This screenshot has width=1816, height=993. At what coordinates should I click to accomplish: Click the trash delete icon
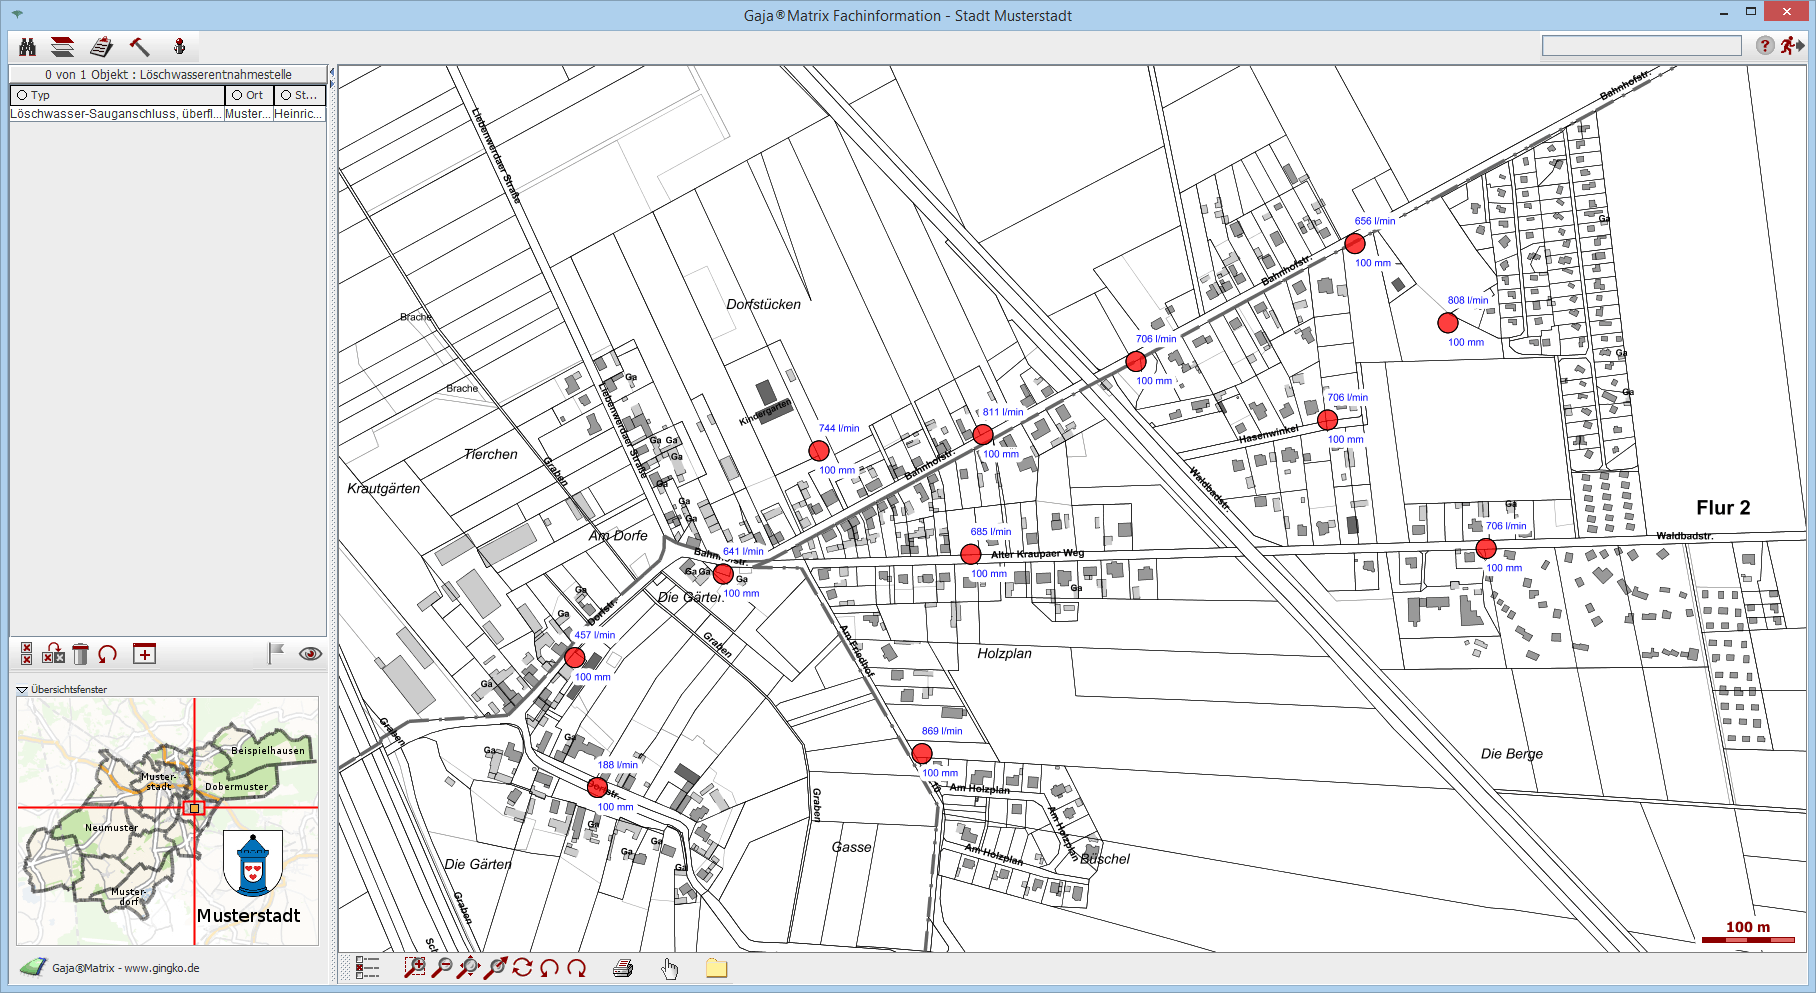81,654
